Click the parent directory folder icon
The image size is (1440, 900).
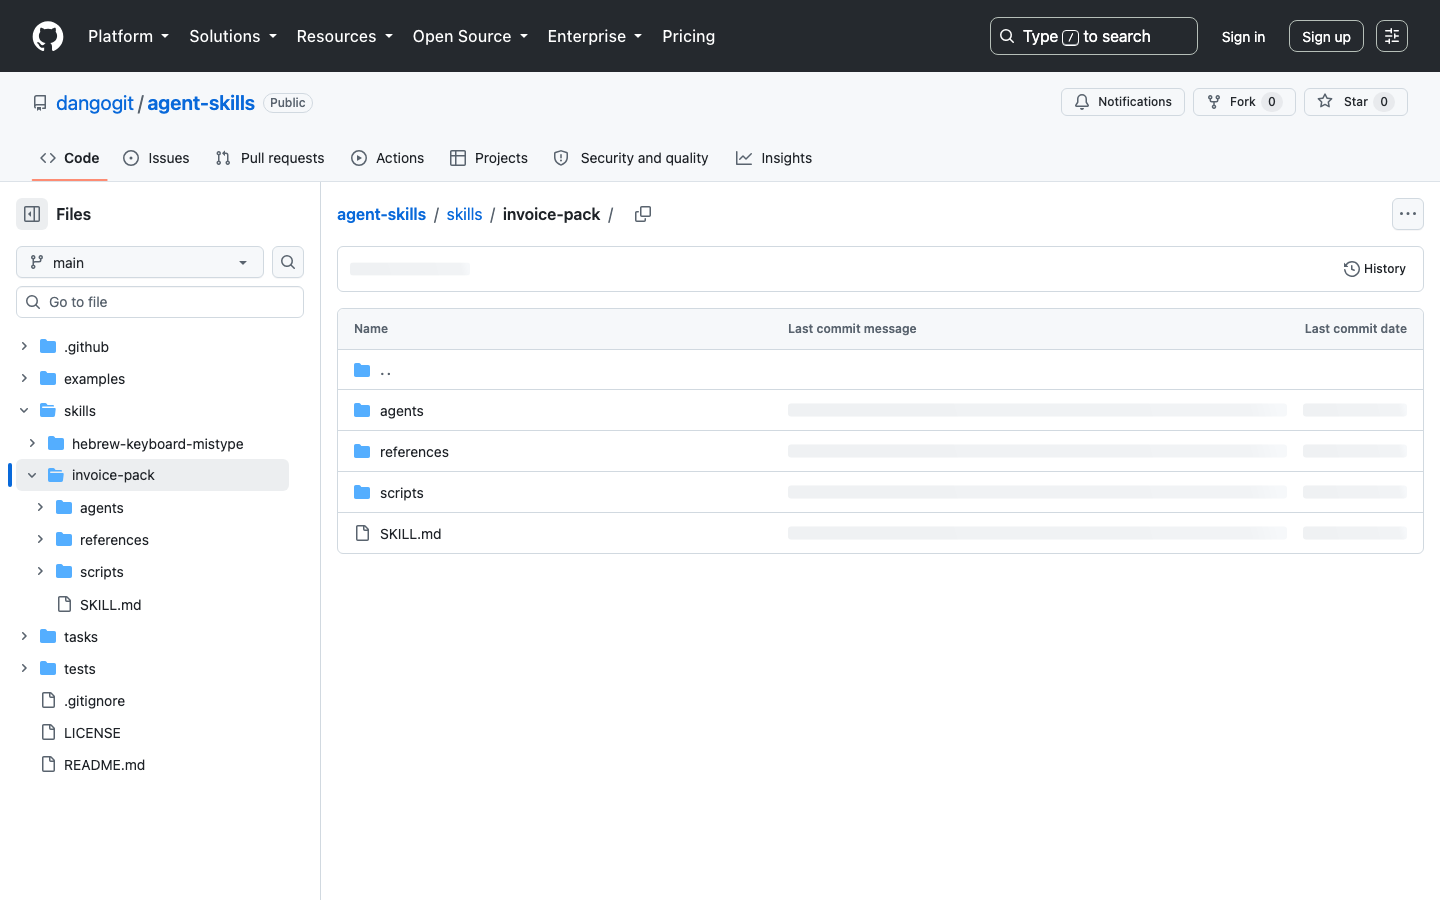pos(362,370)
